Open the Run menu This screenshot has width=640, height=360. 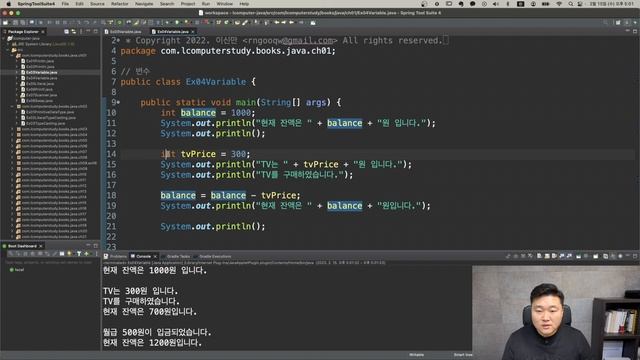coord(206,4)
